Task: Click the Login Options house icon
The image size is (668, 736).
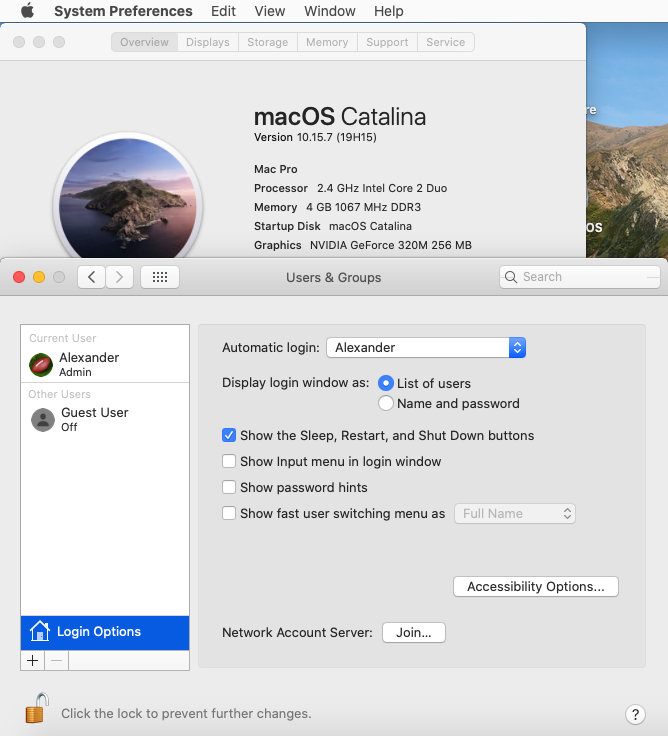Action: tap(40, 631)
